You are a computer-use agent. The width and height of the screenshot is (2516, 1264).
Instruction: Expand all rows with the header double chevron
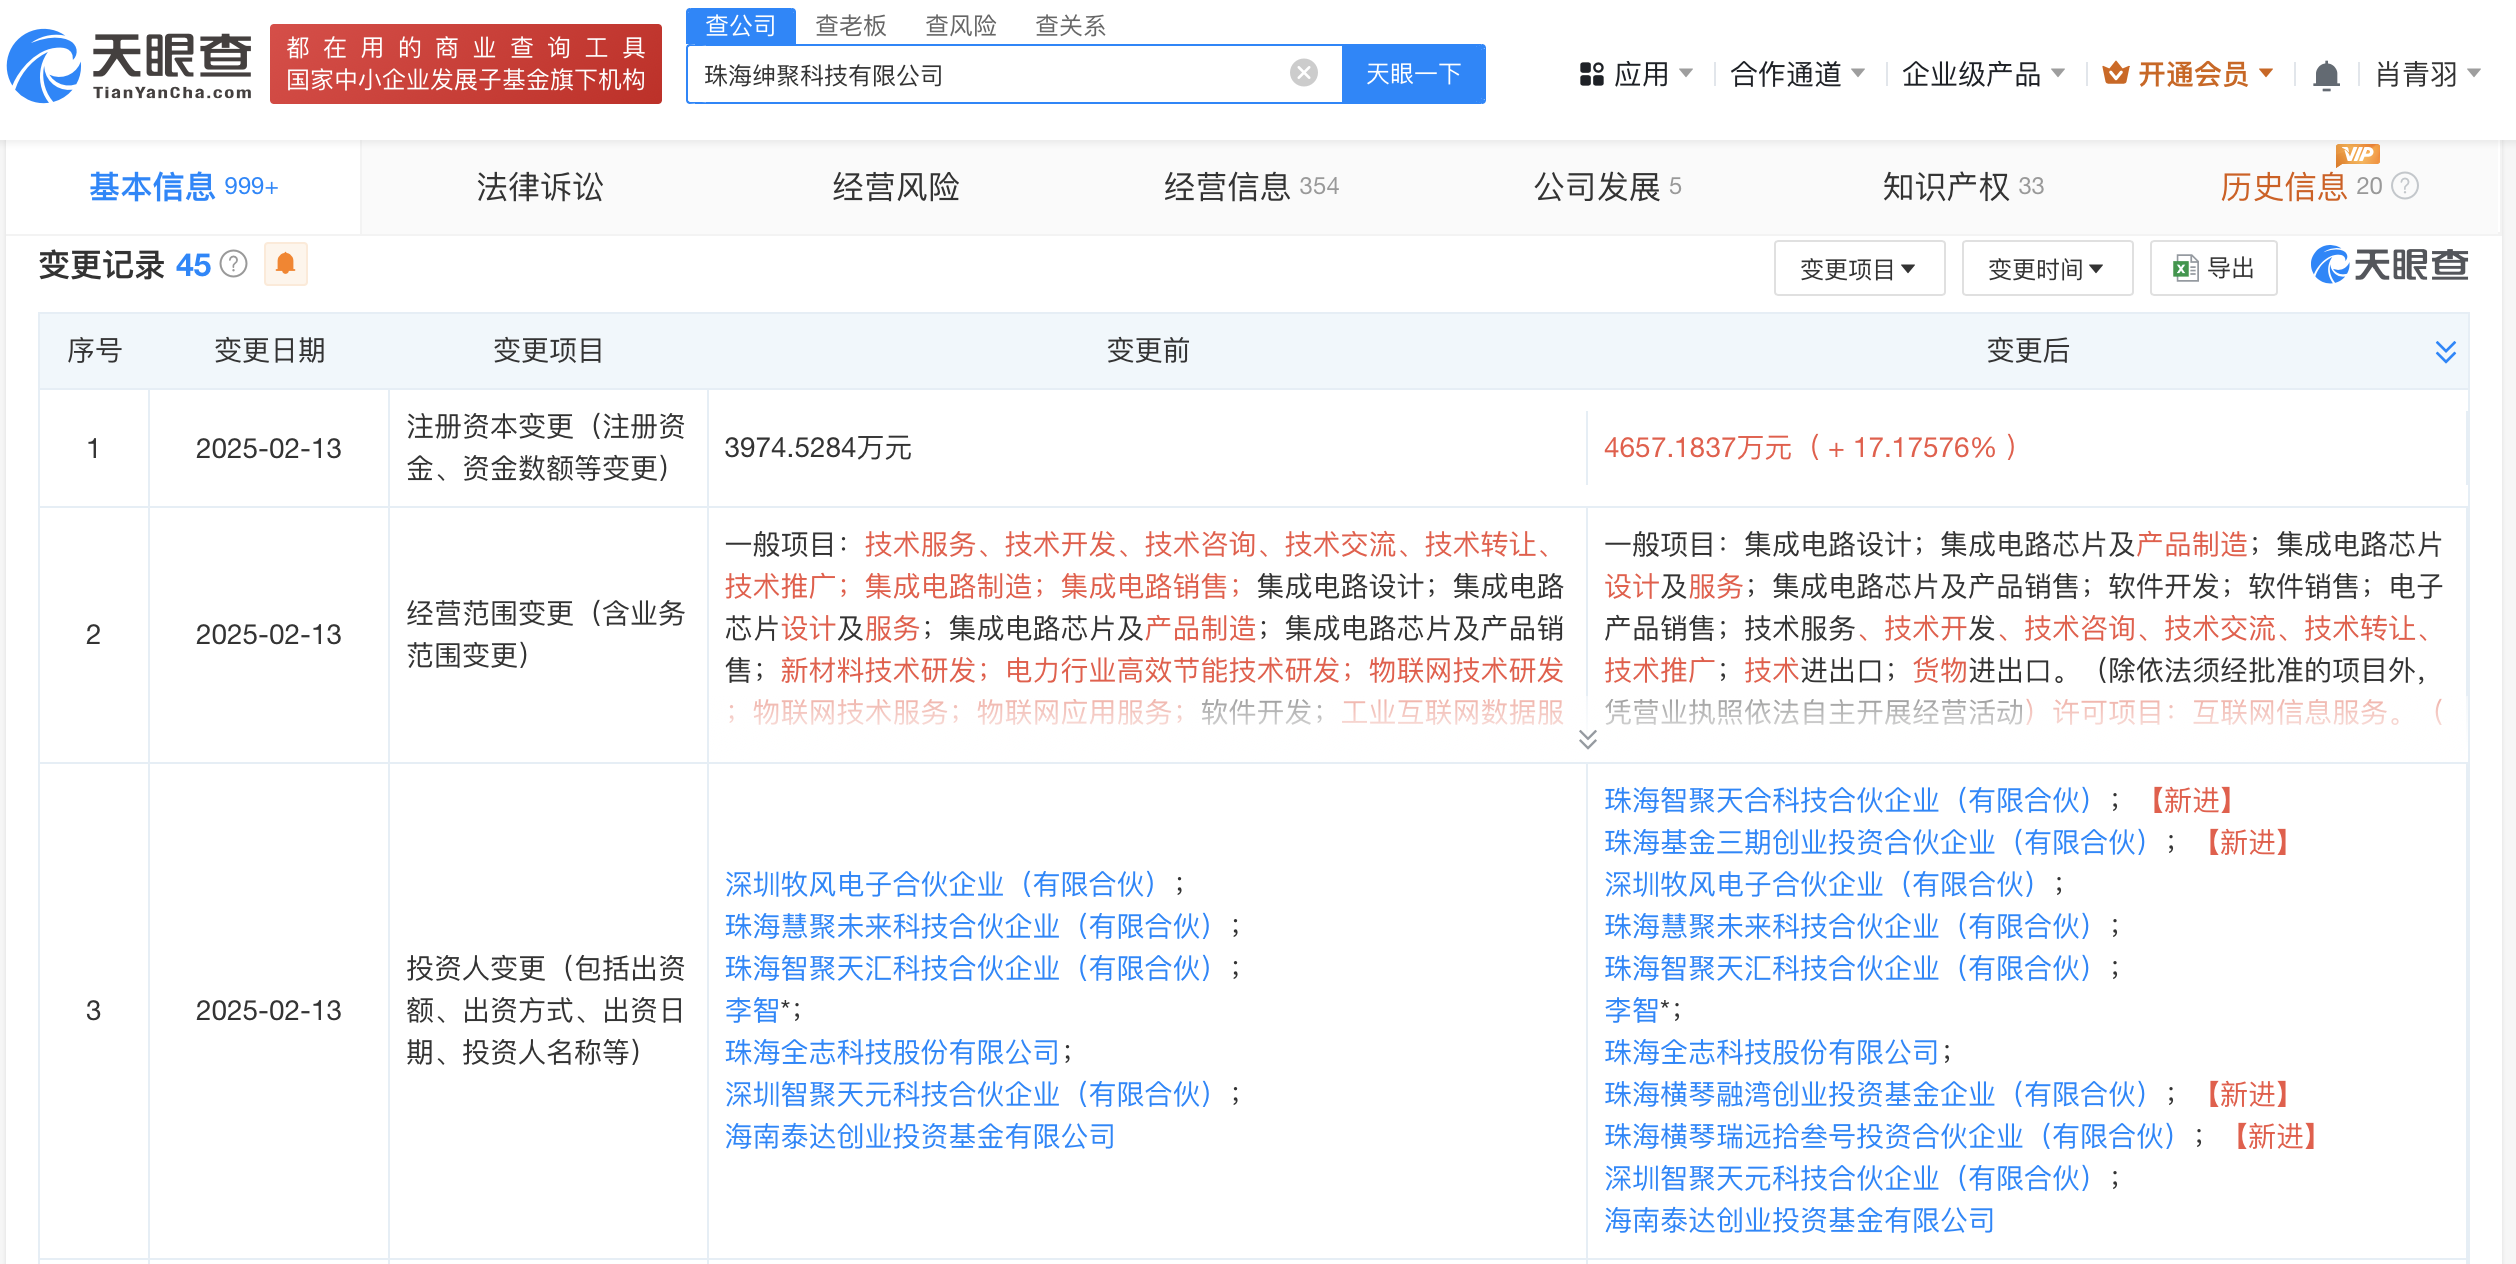(x=2445, y=351)
